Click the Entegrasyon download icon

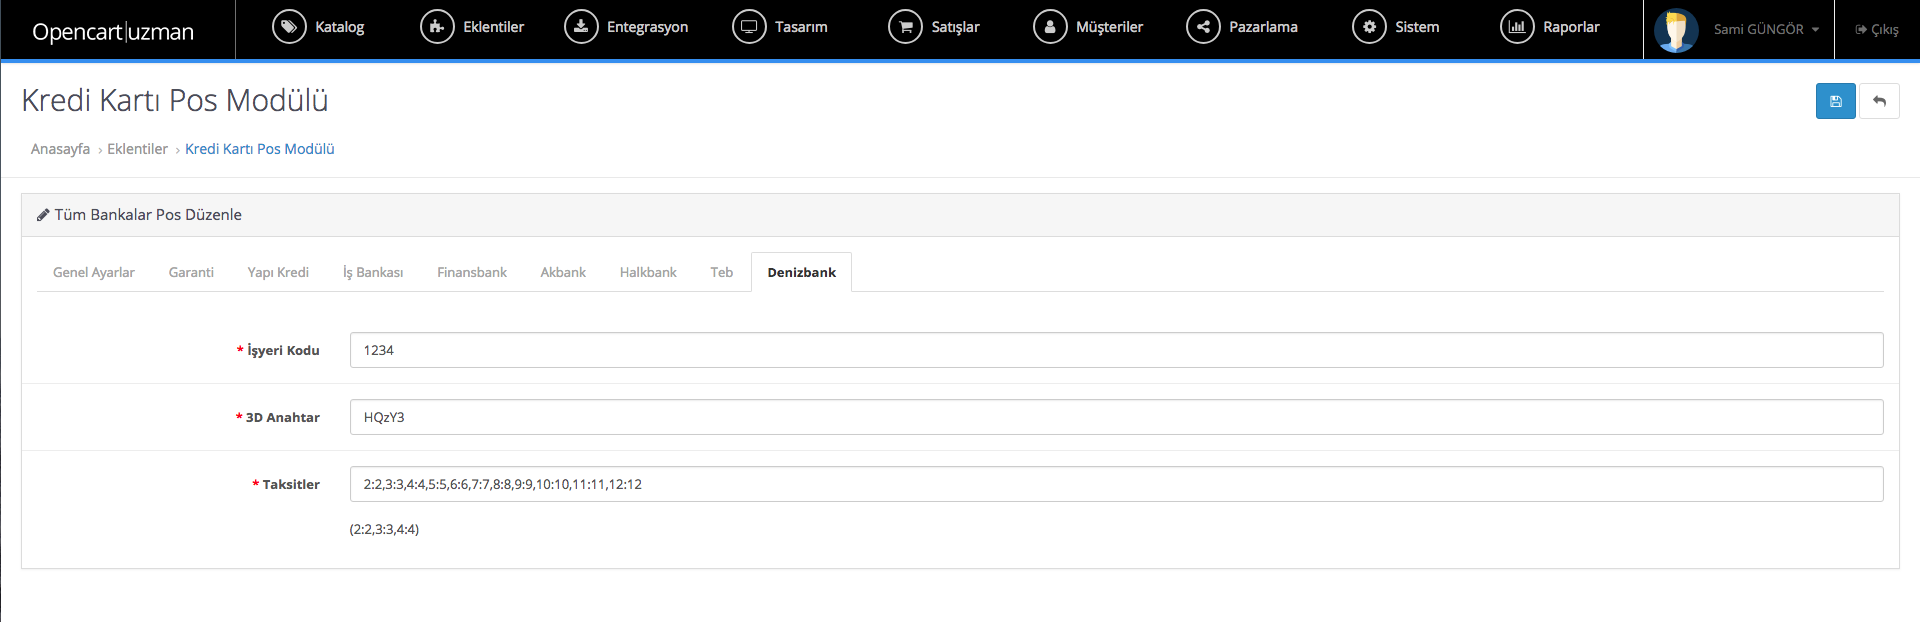pos(581,27)
